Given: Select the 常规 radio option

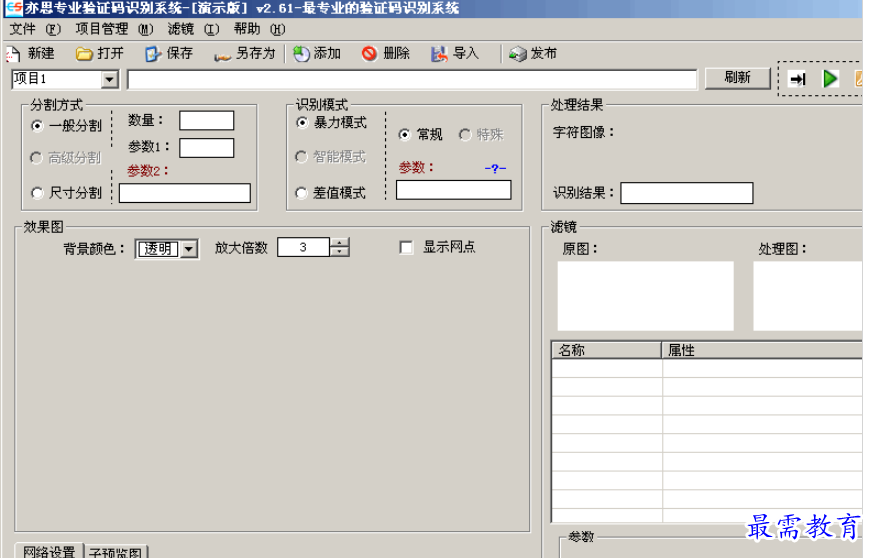Looking at the screenshot, I should [405, 135].
